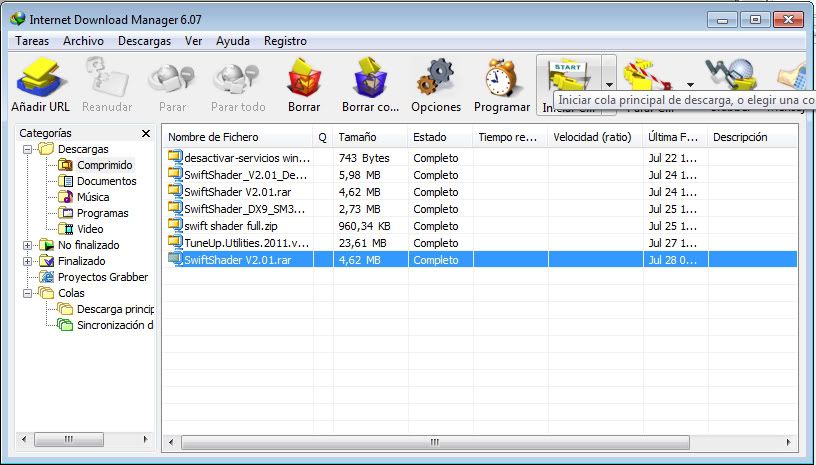Screen dimensions: 816x465
Task: Select the Comprimido category folder icon
Action: coord(65,165)
